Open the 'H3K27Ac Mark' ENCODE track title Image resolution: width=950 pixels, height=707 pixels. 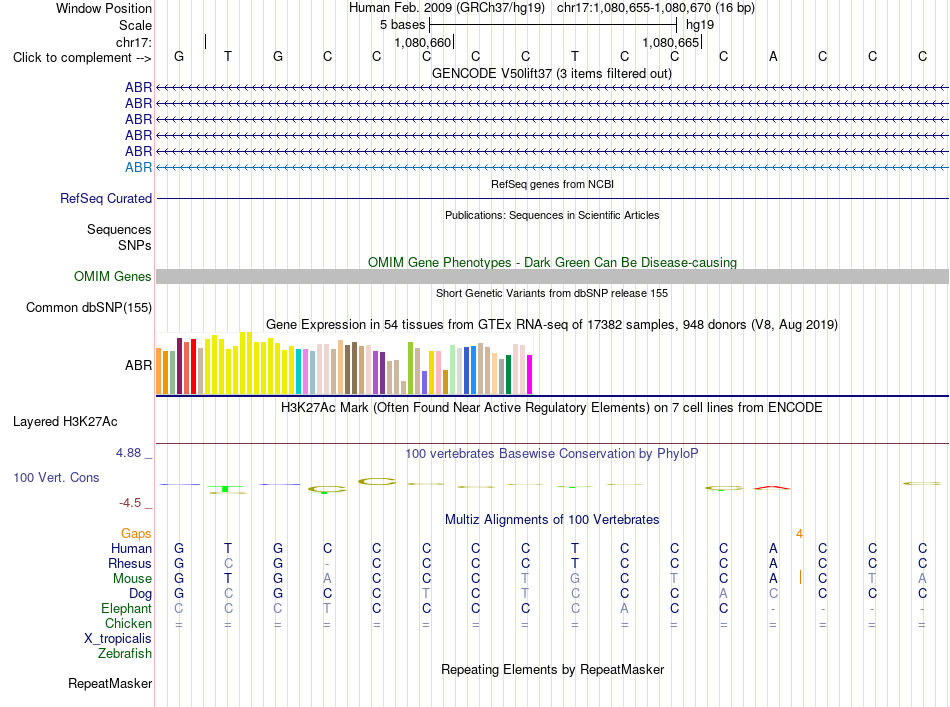coord(552,408)
